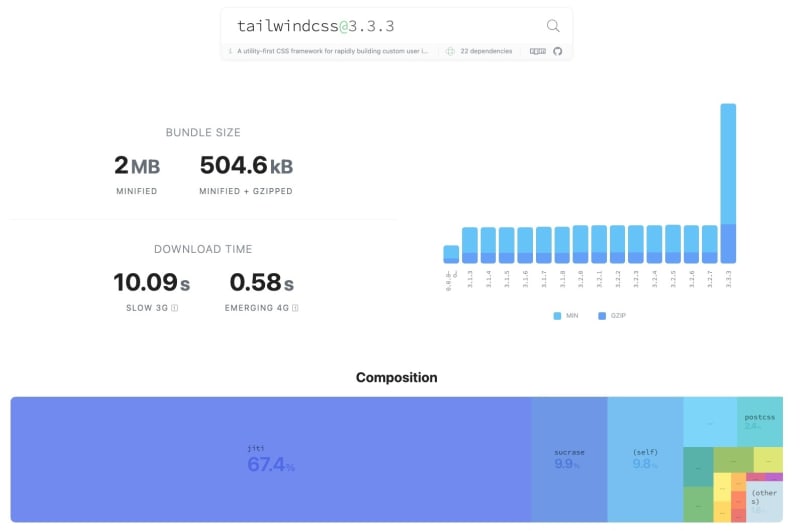Click the EMERGING 4G label

pyautogui.click(x=257, y=308)
